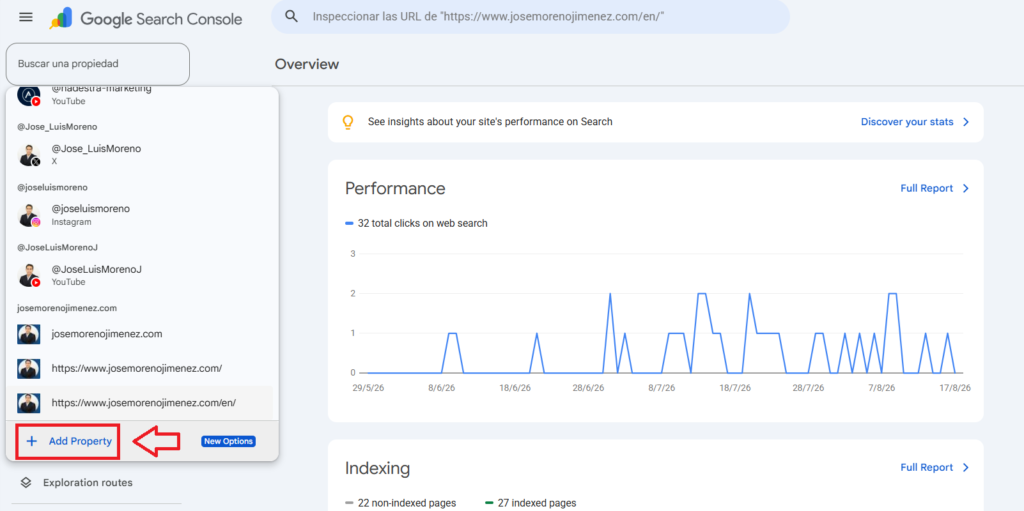Click the Exploration routes layers icon

point(25,483)
